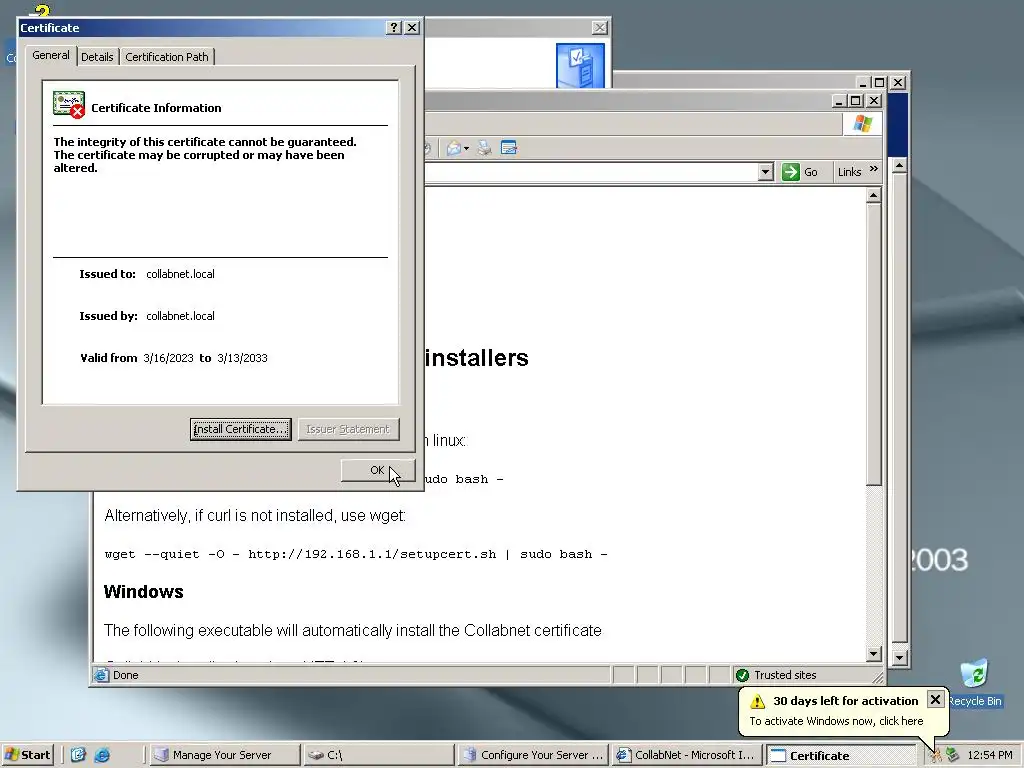The image size is (1024, 768).
Task: Click the page text about curl and wget
Action: click(255, 516)
